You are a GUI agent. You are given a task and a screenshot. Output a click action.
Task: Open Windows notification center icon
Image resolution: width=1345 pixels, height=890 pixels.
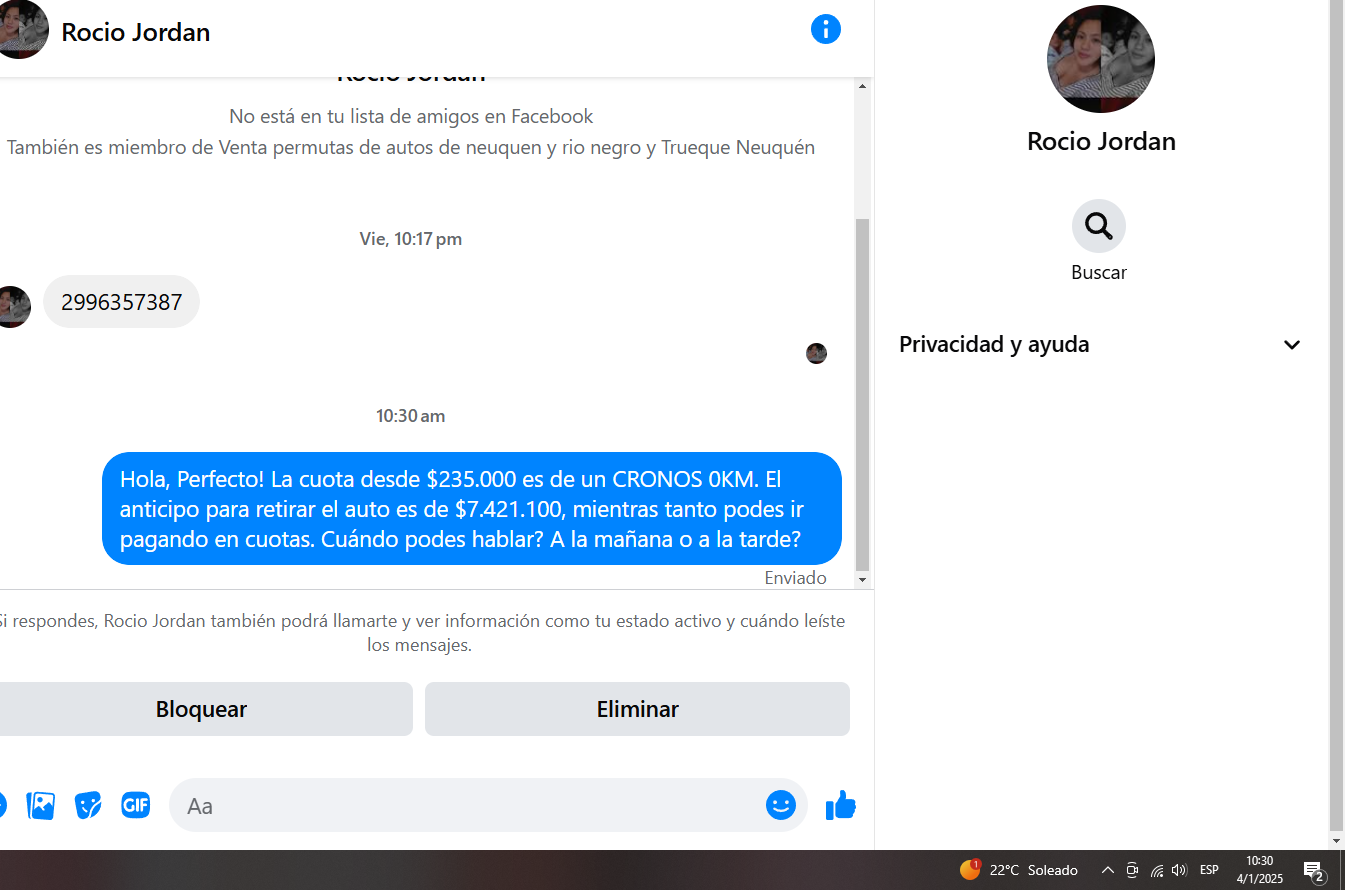tap(1314, 870)
